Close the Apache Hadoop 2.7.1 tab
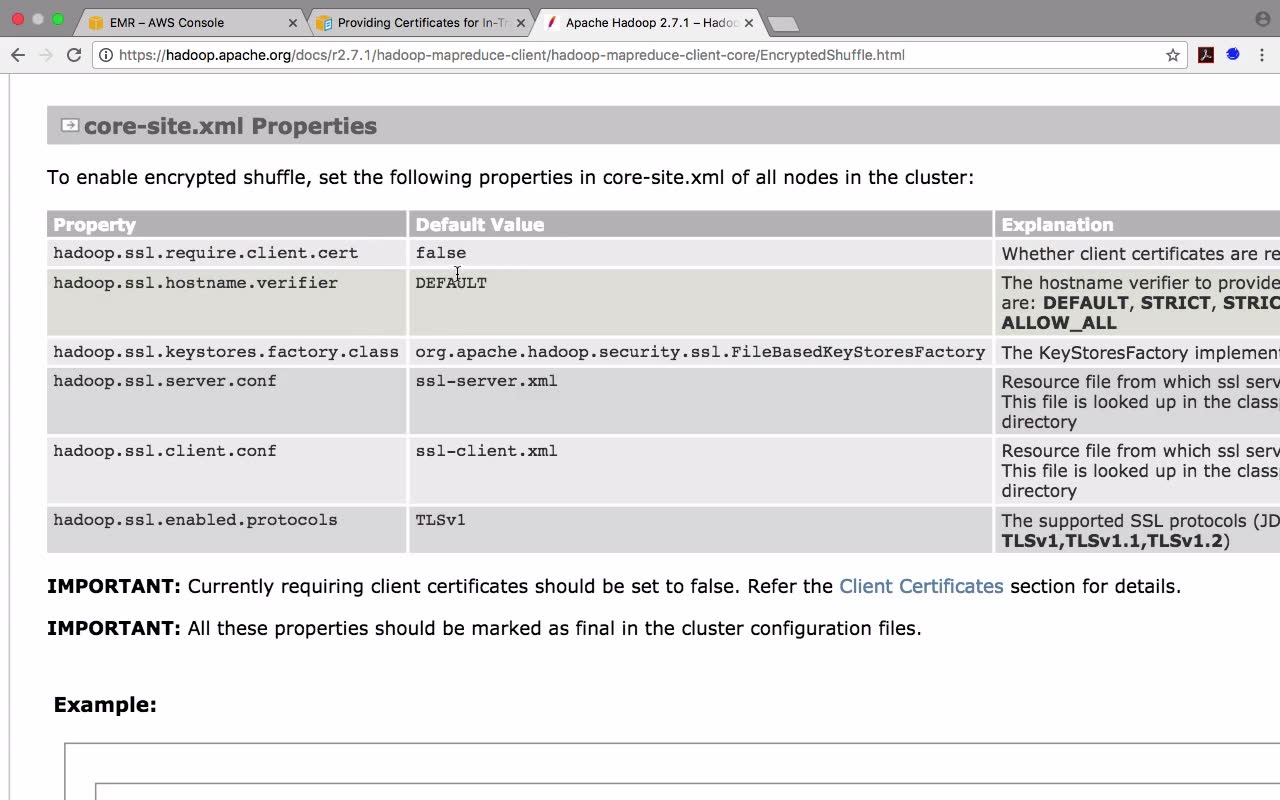Image resolution: width=1280 pixels, height=800 pixels. [749, 22]
